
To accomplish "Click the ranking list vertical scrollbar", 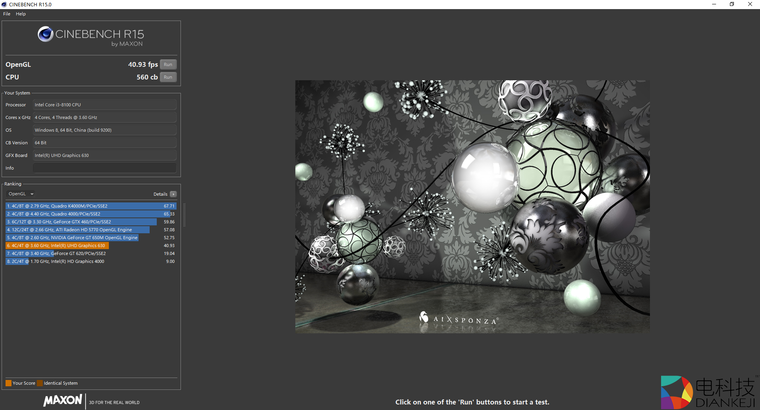I will coord(183,215).
